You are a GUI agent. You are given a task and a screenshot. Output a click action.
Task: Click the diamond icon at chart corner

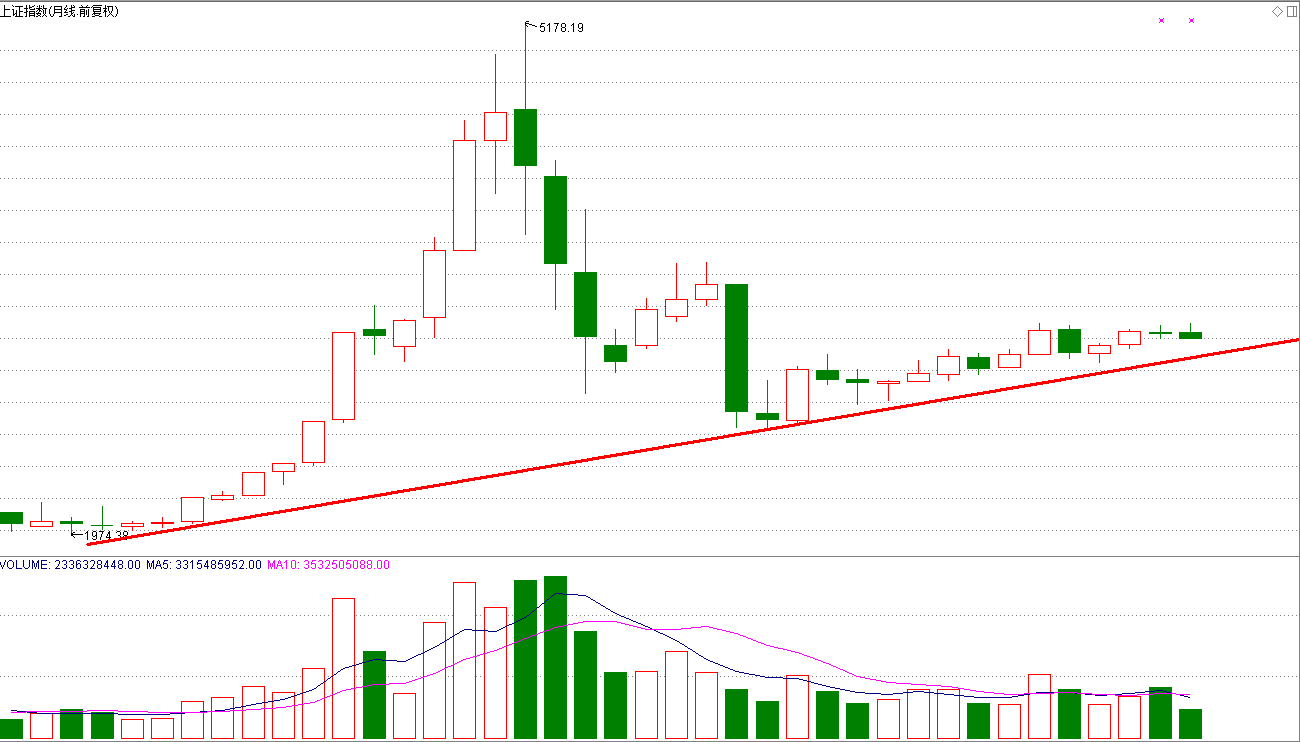click(1277, 11)
